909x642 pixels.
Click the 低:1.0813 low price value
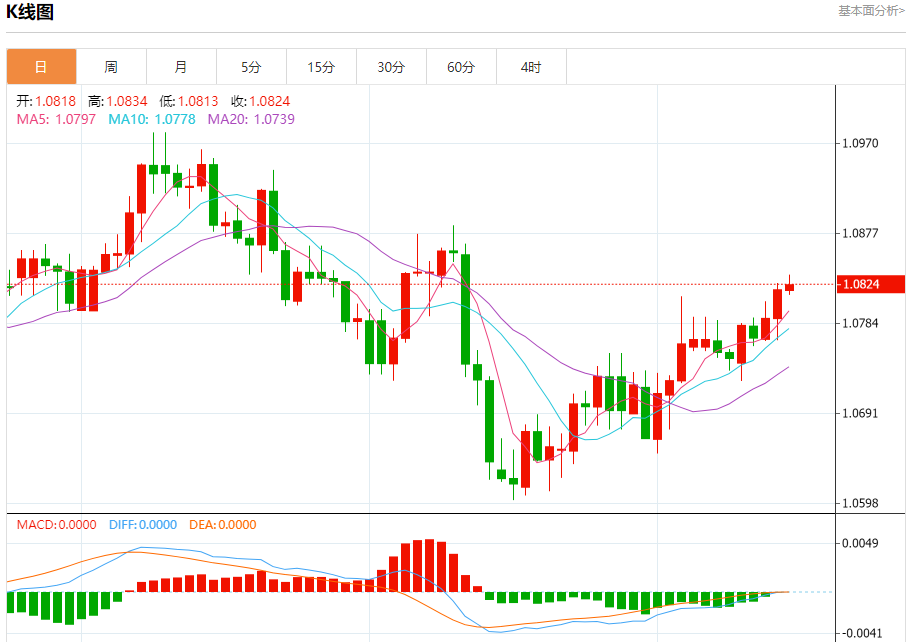click(x=189, y=101)
